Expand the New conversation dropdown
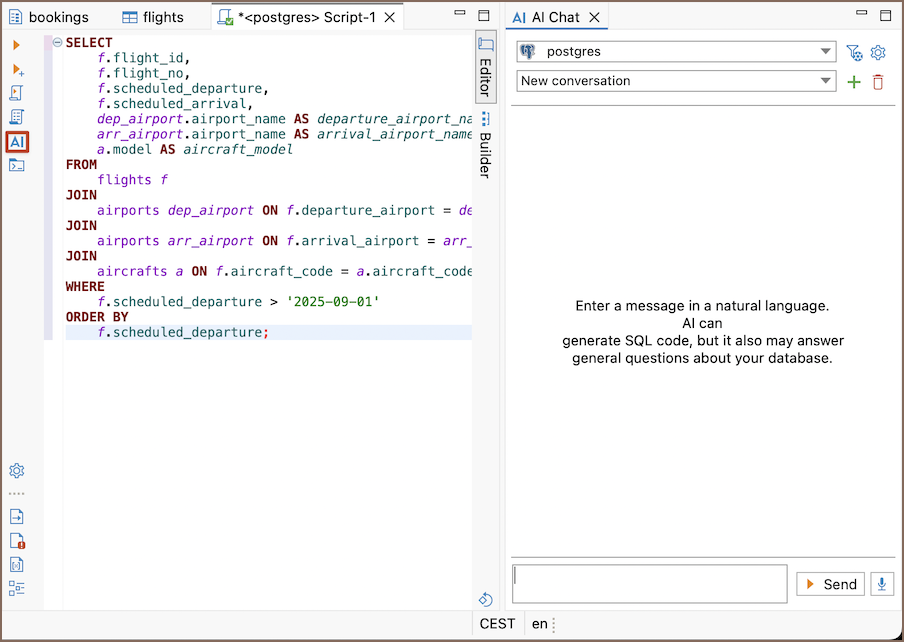The height and width of the screenshot is (642, 904). [676, 81]
